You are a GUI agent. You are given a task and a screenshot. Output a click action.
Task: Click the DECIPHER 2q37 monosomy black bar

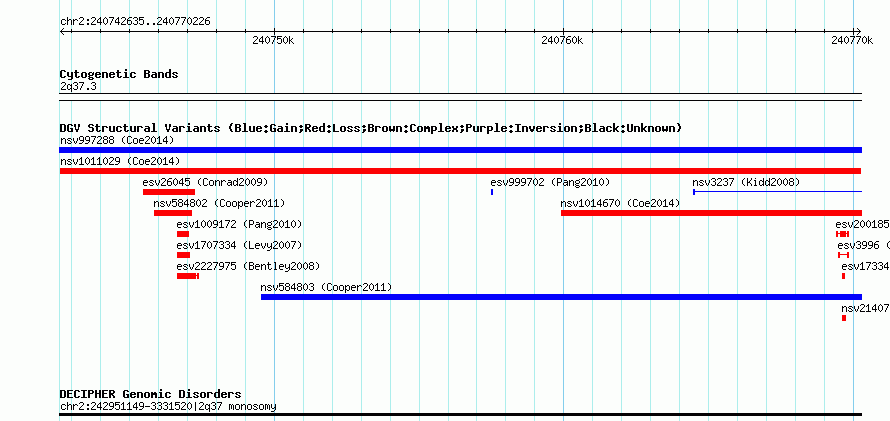coord(460,415)
